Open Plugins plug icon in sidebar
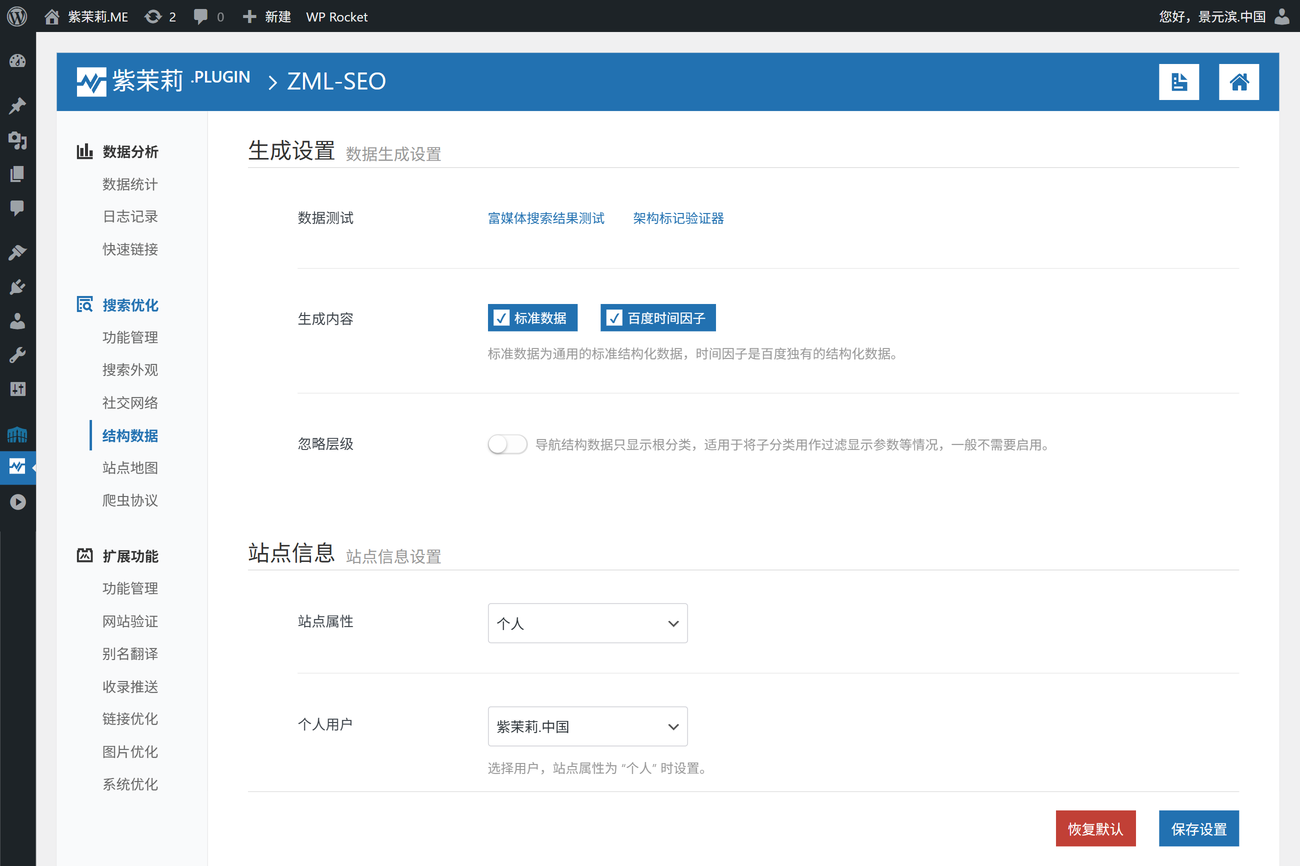The height and width of the screenshot is (866, 1300). coord(17,287)
